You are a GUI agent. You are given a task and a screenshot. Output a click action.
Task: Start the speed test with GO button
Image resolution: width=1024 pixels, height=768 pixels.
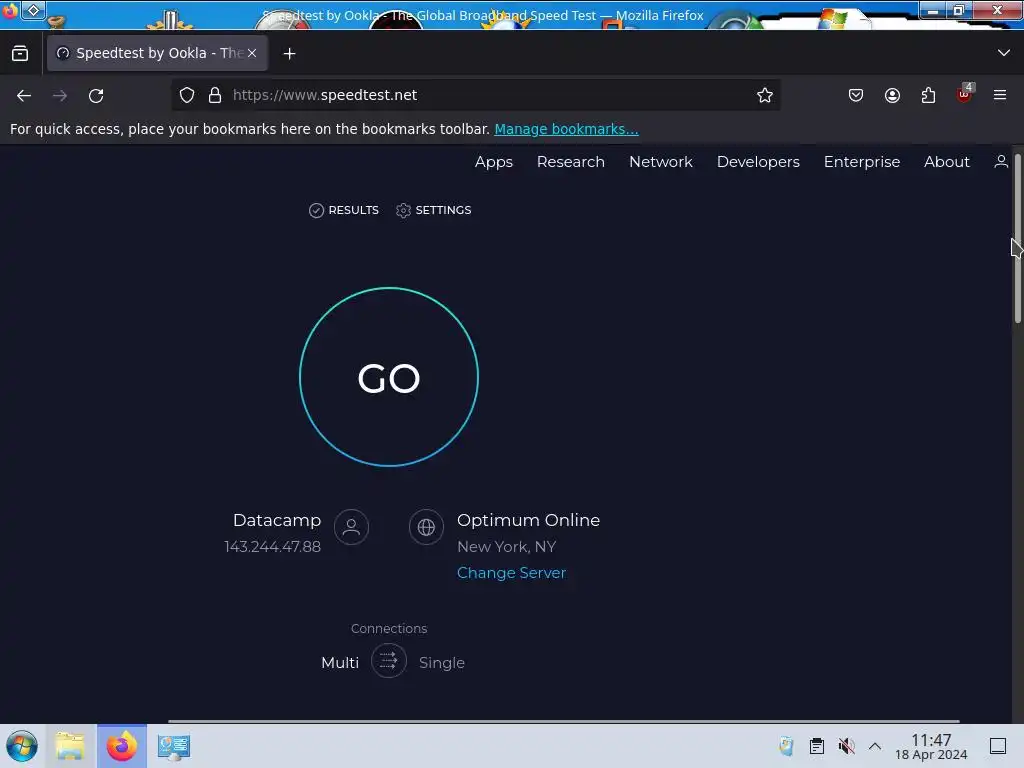tap(389, 377)
